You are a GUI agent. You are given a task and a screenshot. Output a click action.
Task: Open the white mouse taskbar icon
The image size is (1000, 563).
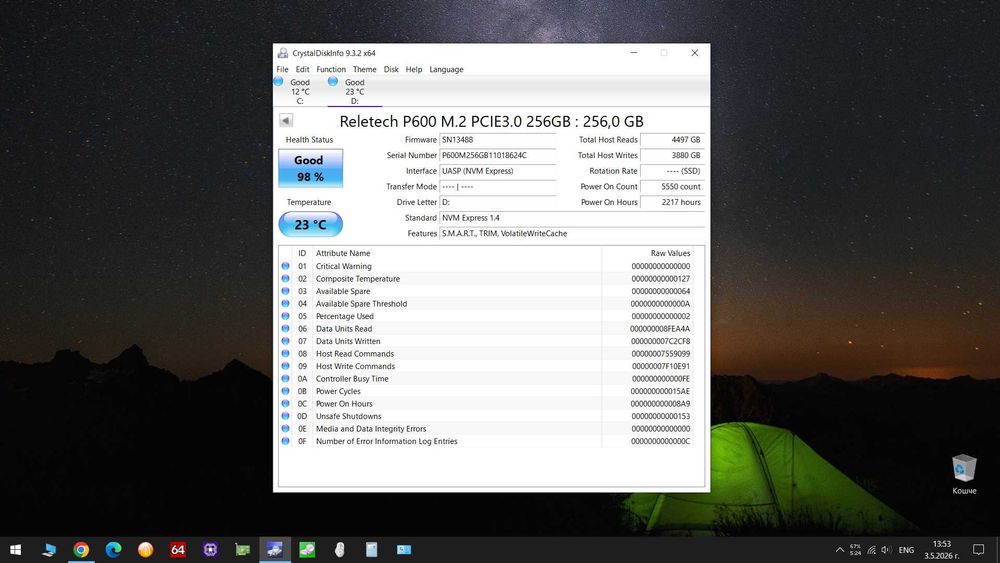click(340, 550)
